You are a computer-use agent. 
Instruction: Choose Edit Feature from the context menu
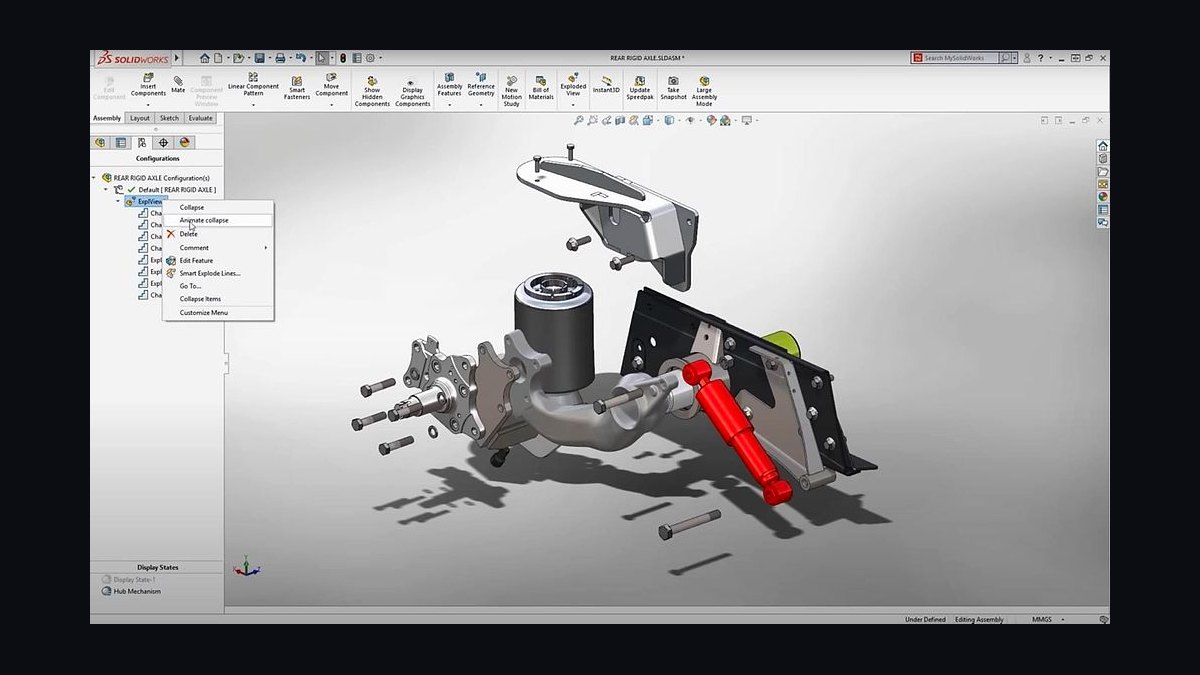[219, 260]
